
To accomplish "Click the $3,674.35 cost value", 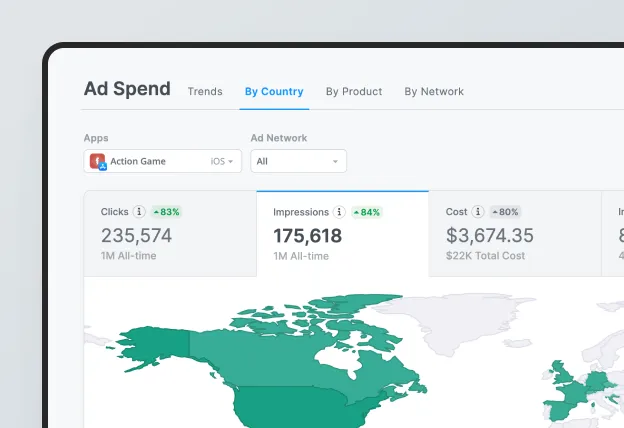I will [489, 235].
